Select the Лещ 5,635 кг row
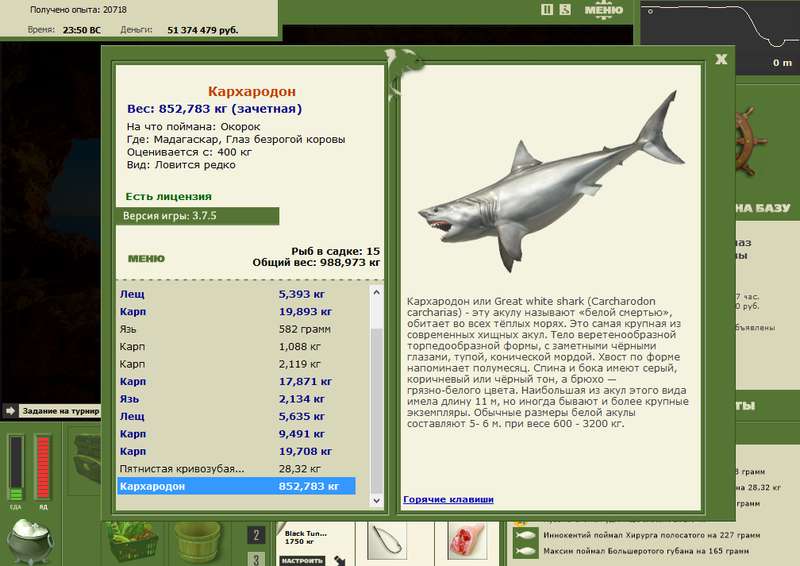This screenshot has width=800, height=566. pyautogui.click(x=236, y=416)
